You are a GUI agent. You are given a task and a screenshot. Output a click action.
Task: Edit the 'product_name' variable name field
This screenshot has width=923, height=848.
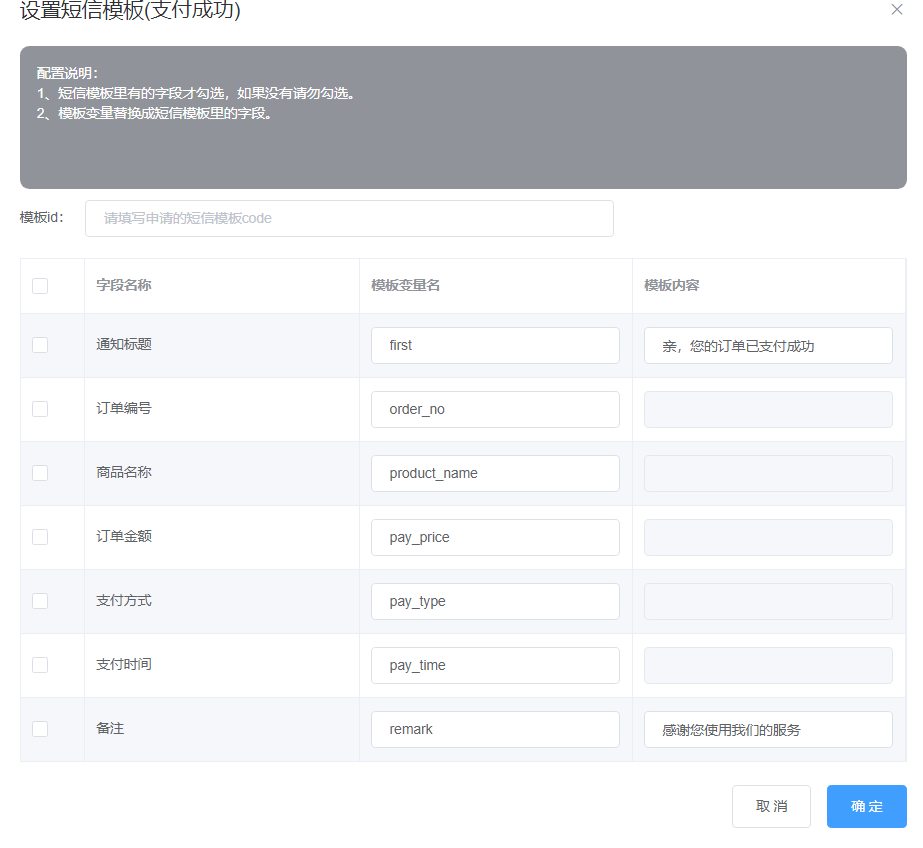click(495, 473)
